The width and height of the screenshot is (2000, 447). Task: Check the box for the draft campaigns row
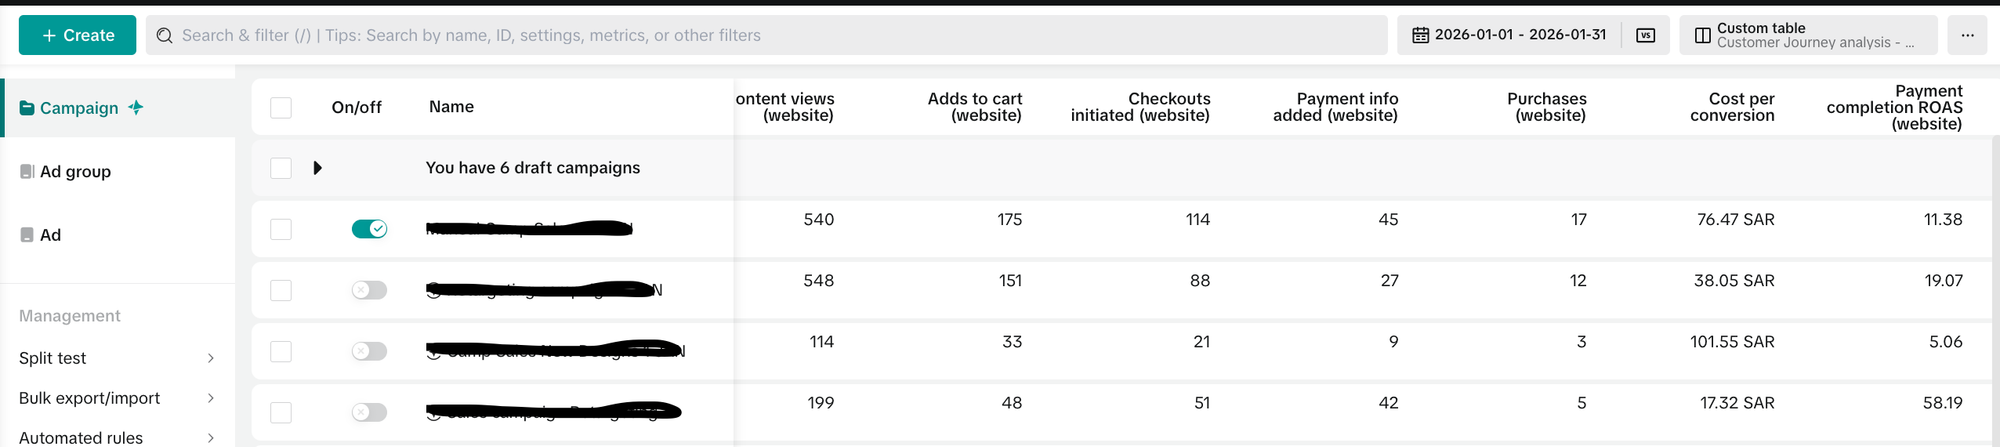pyautogui.click(x=281, y=168)
